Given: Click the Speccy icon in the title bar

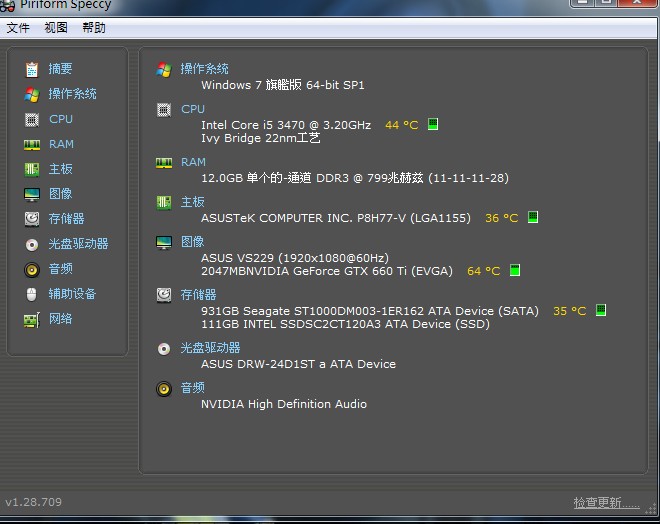Looking at the screenshot, I should point(8,6).
